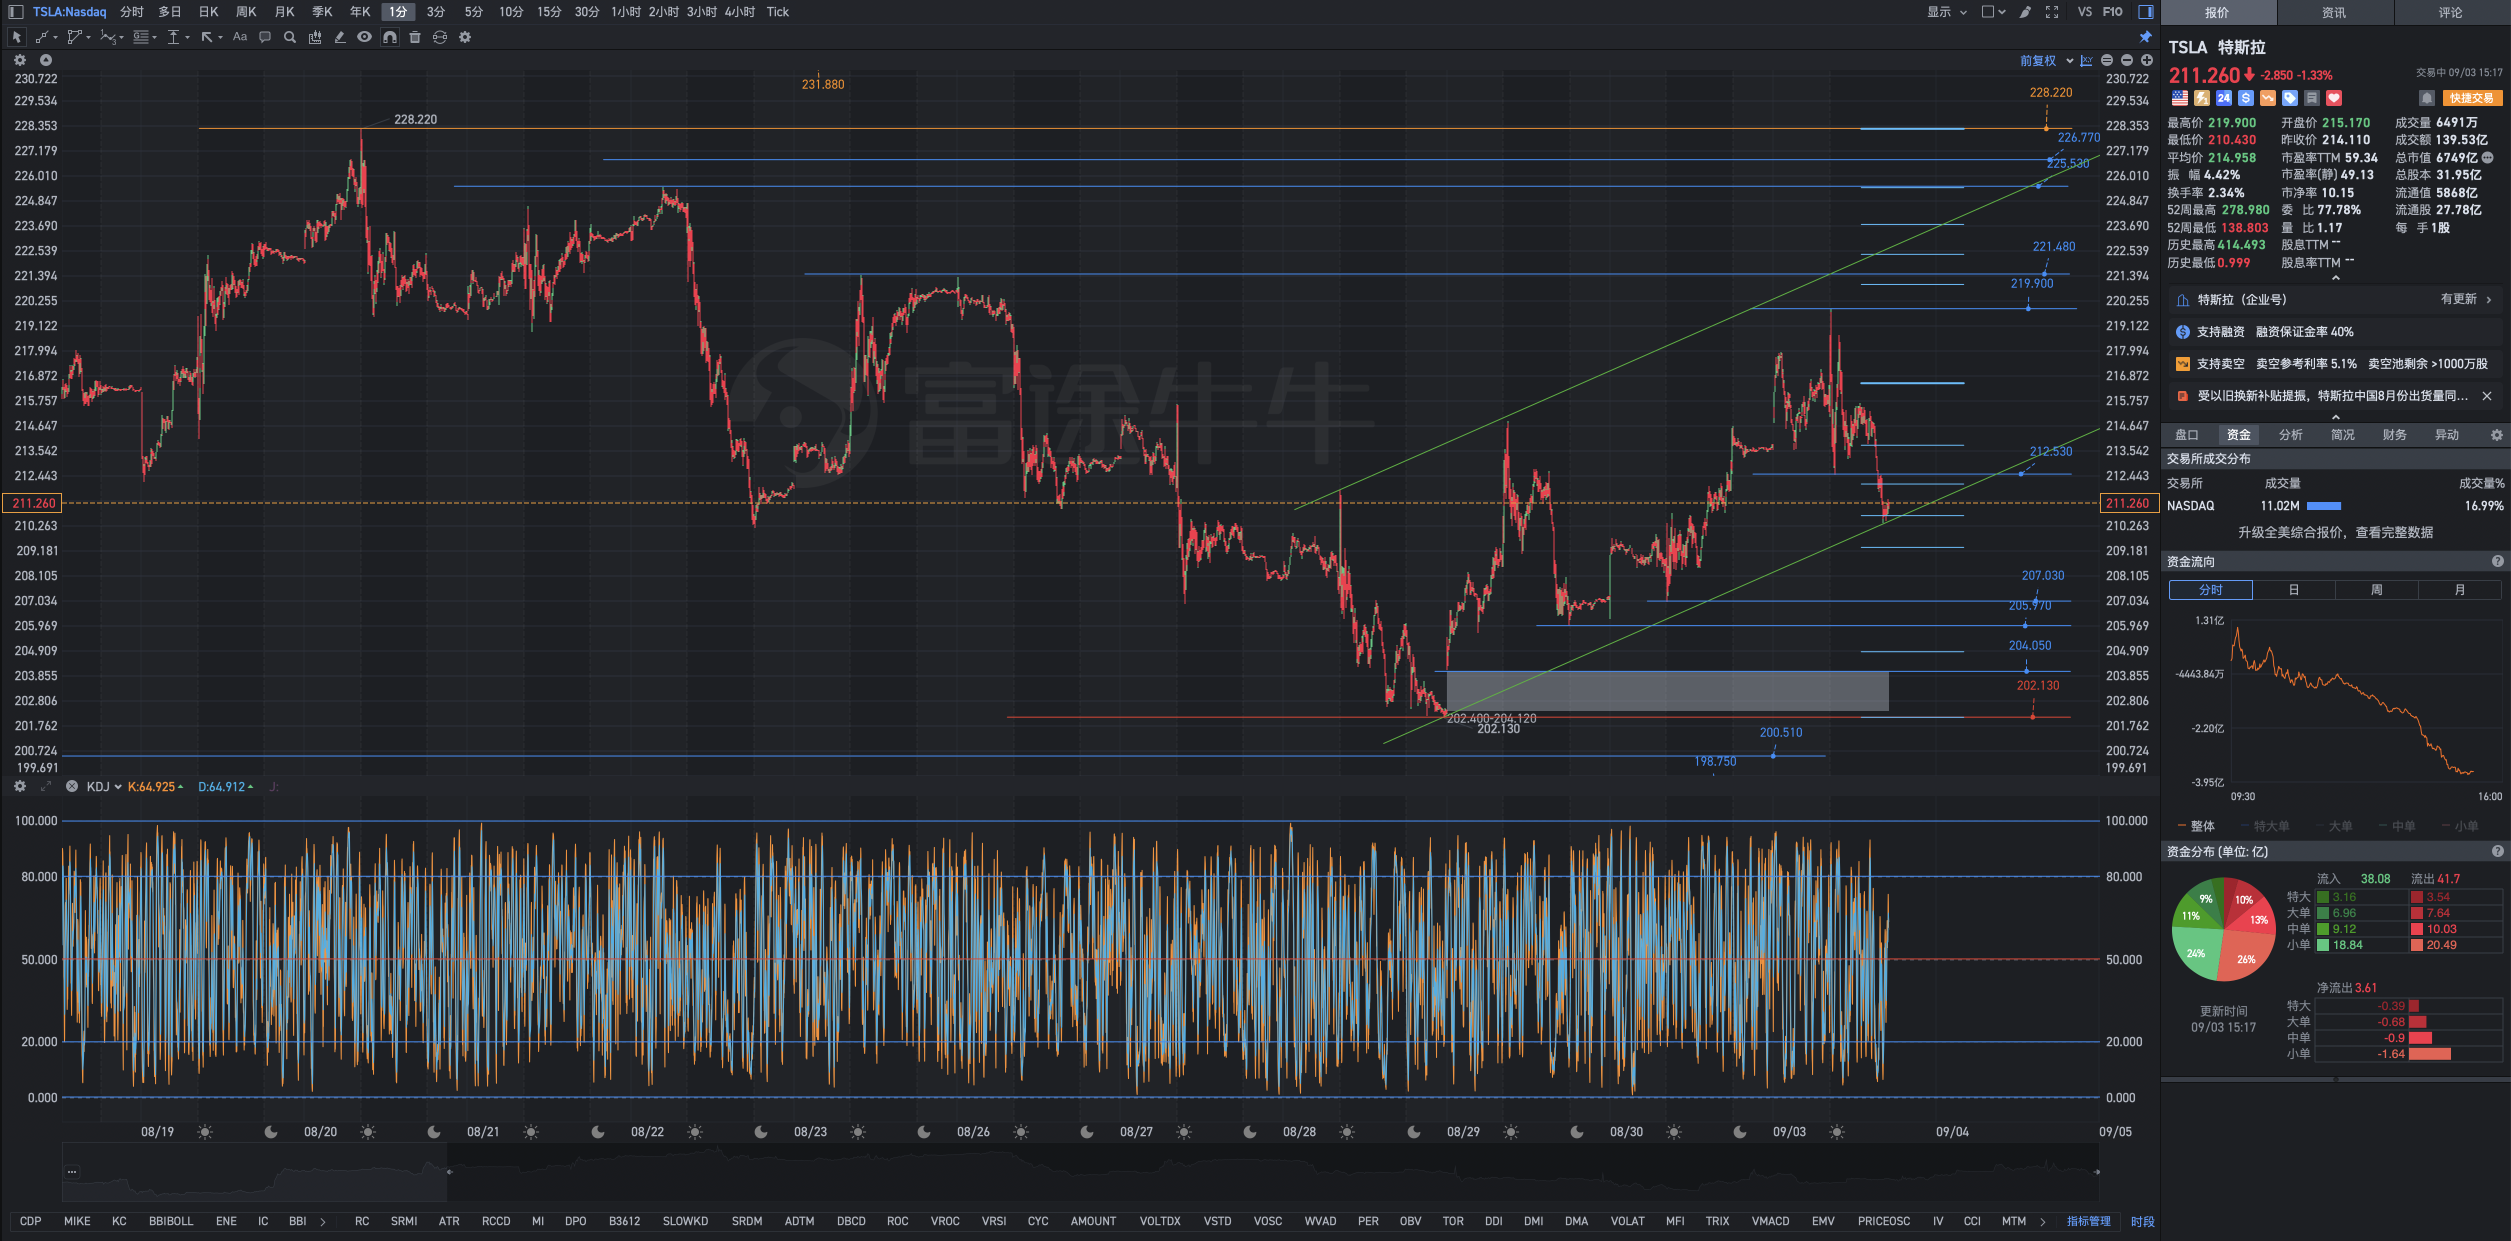Open the 资讯 news tab
The height and width of the screenshot is (1241, 2511).
point(2334,13)
